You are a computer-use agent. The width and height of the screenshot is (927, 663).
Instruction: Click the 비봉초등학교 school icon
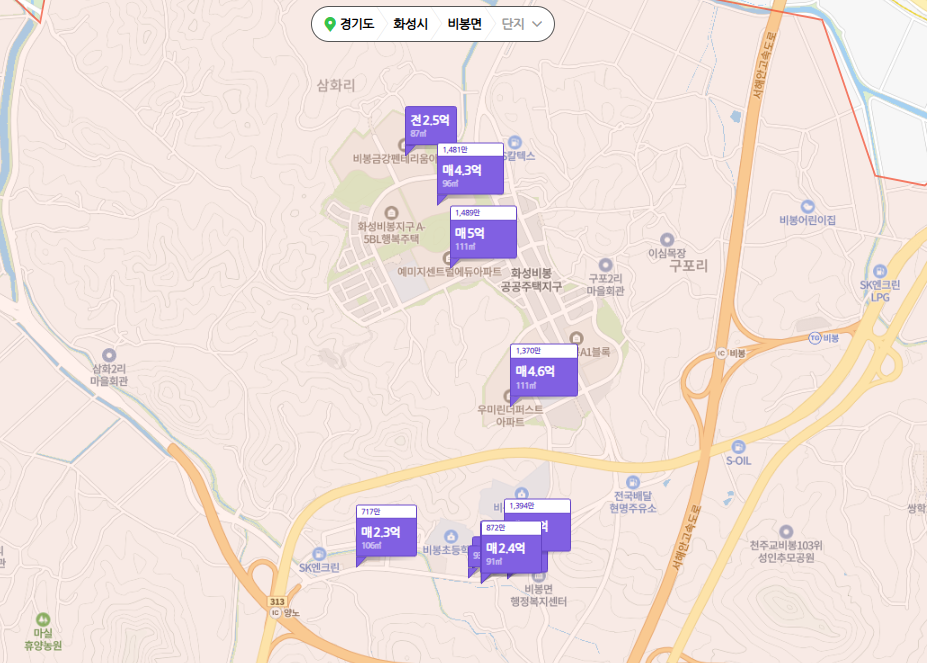point(450,537)
